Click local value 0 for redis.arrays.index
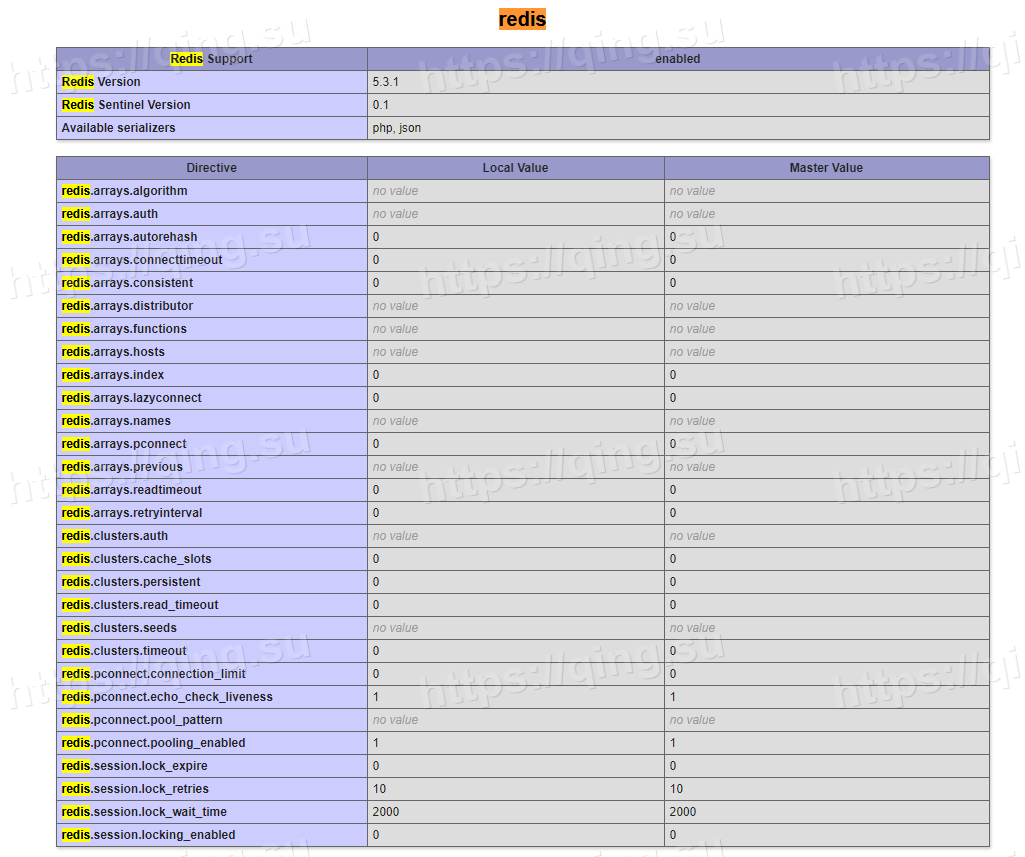This screenshot has height=857, width=1025. coord(376,375)
